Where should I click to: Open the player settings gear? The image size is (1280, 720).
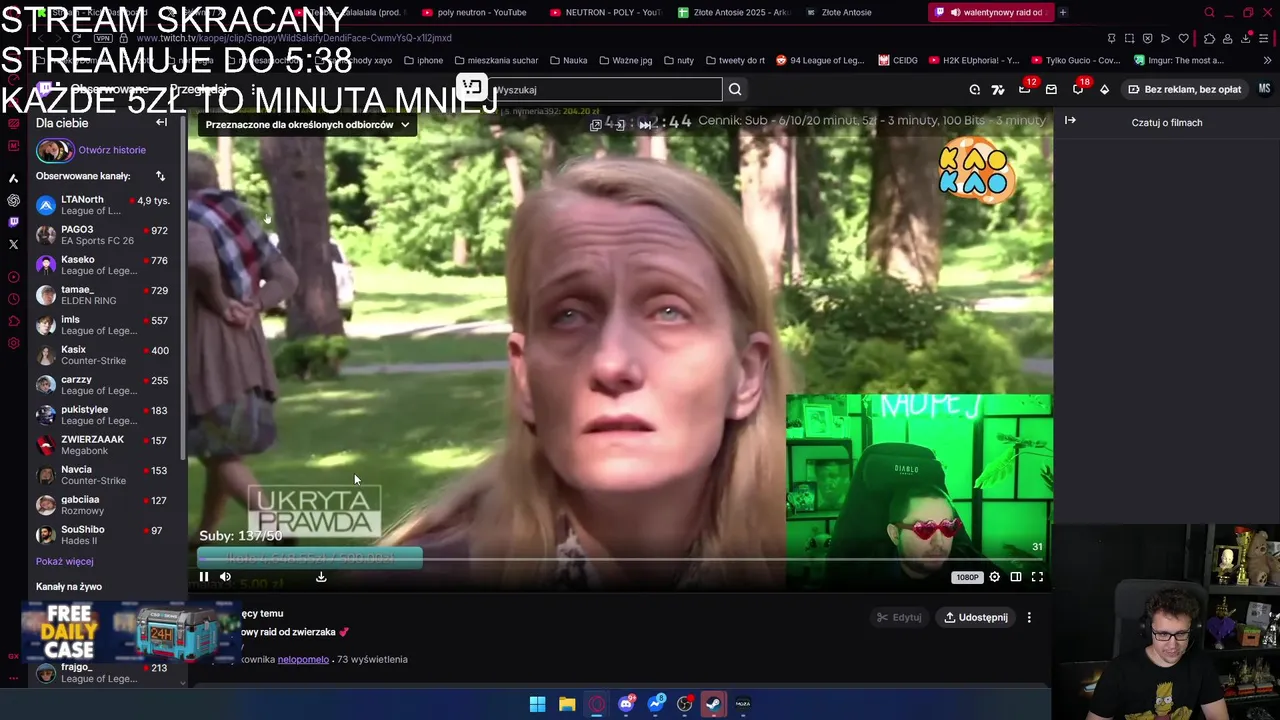pyautogui.click(x=994, y=577)
